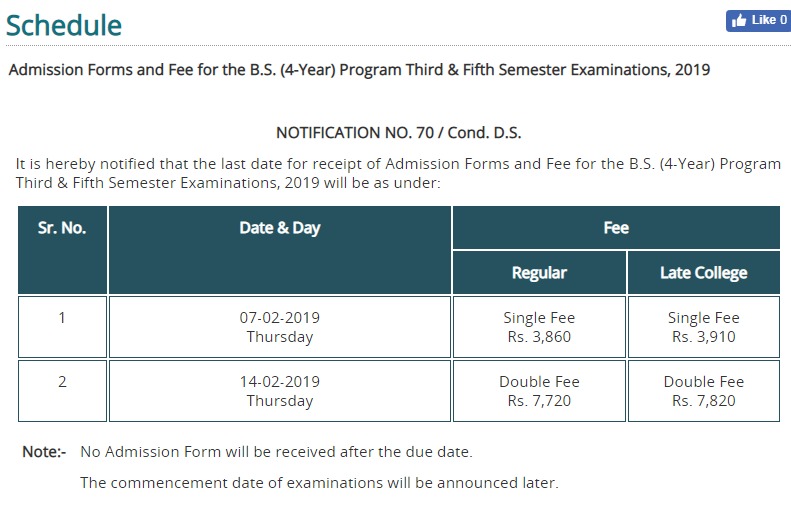Click the Schedule page heading
This screenshot has width=791, height=515.
[64, 26]
